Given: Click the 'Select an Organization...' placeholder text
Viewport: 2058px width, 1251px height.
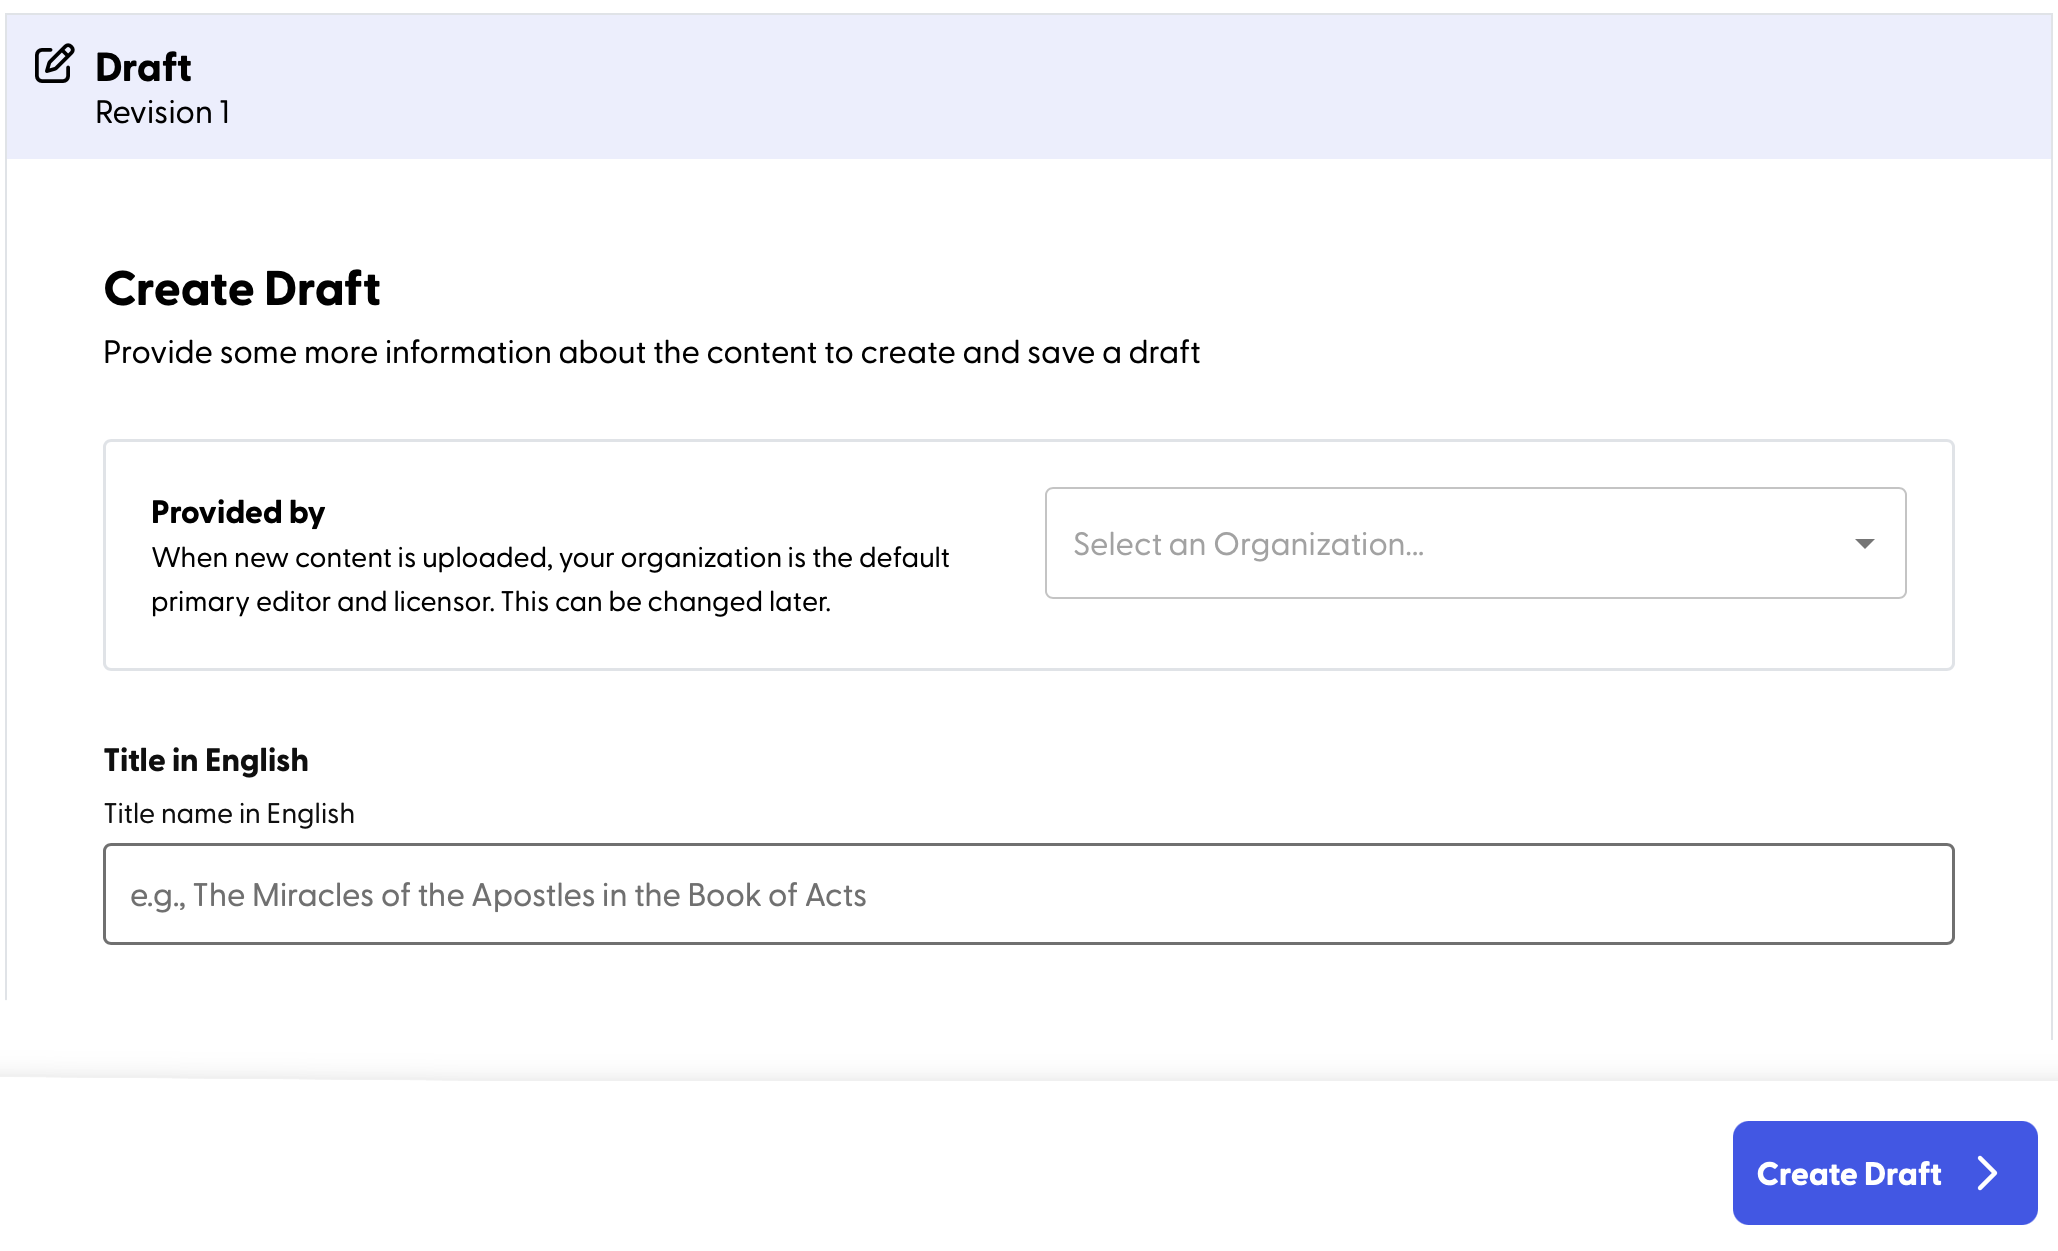Looking at the screenshot, I should (1248, 544).
